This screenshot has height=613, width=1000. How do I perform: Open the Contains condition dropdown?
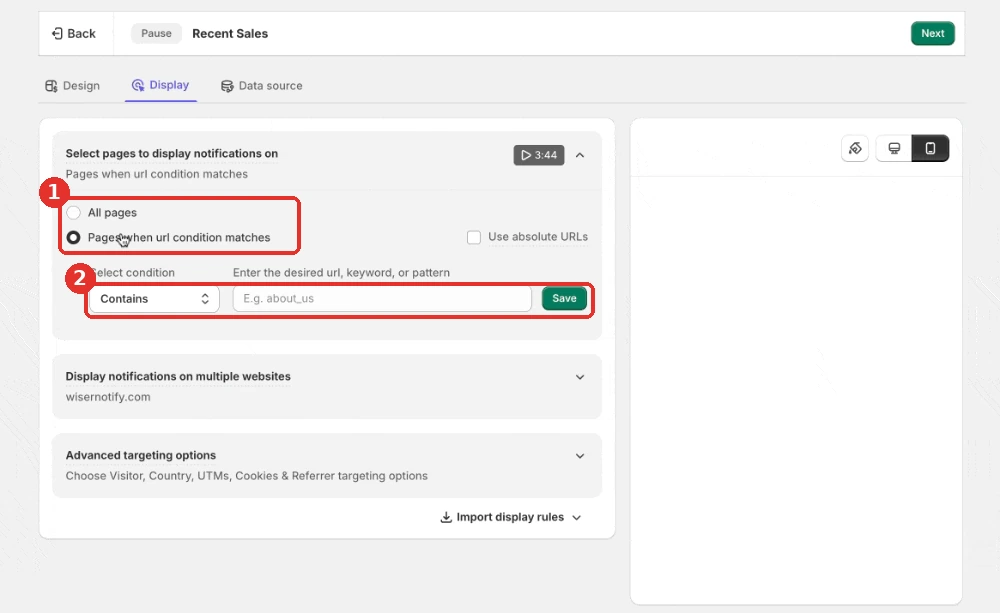tap(154, 299)
